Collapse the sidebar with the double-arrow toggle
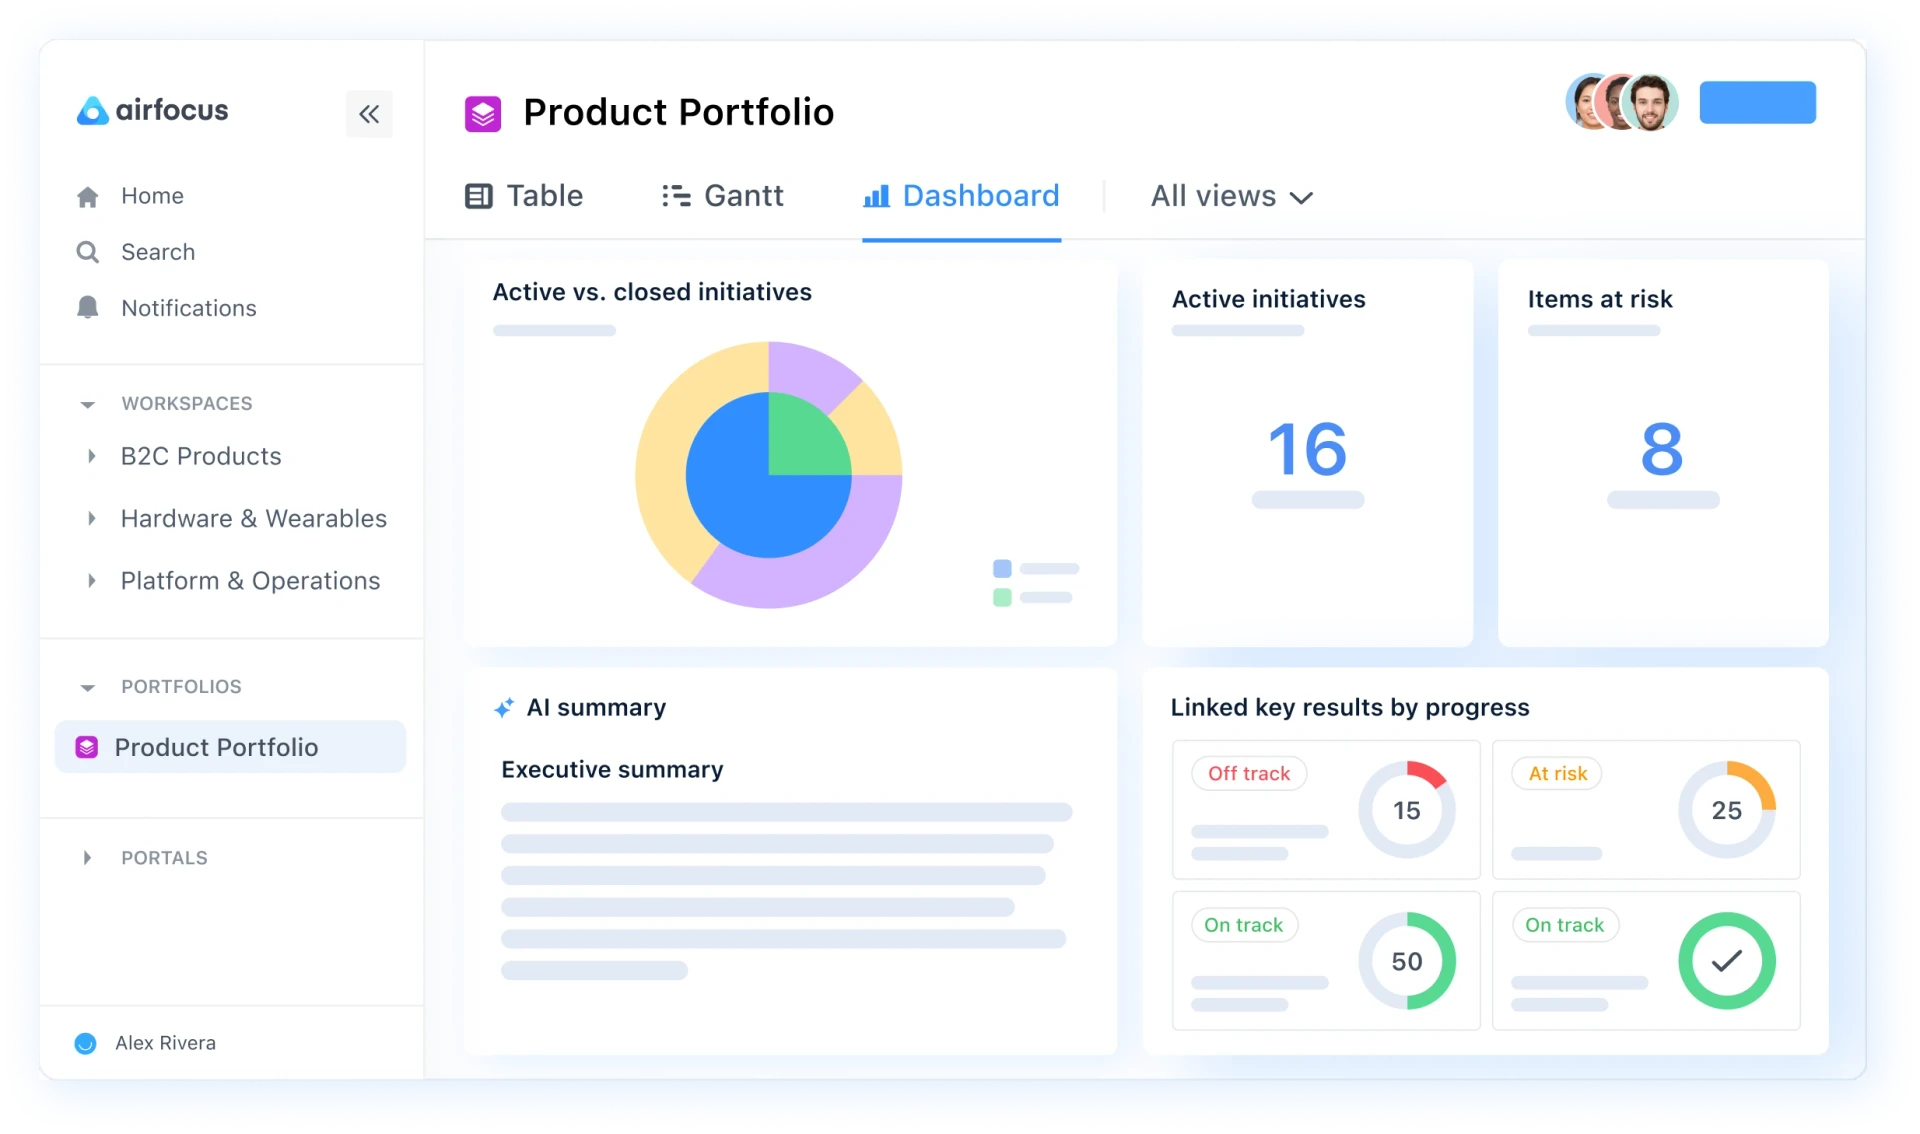Screen dimensions: 1920x1134 (369, 114)
